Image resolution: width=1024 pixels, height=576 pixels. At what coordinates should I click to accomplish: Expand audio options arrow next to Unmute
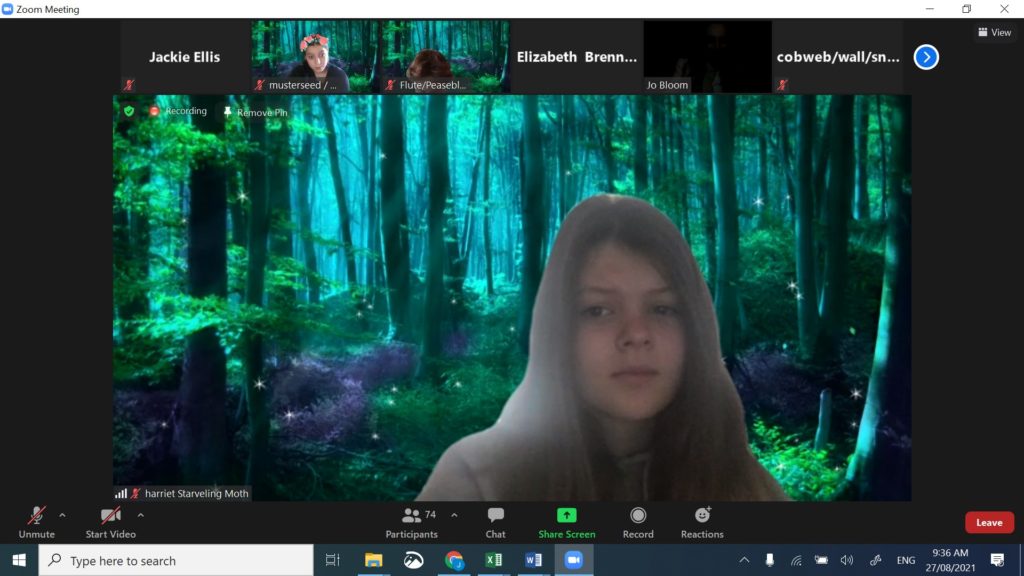[62, 515]
